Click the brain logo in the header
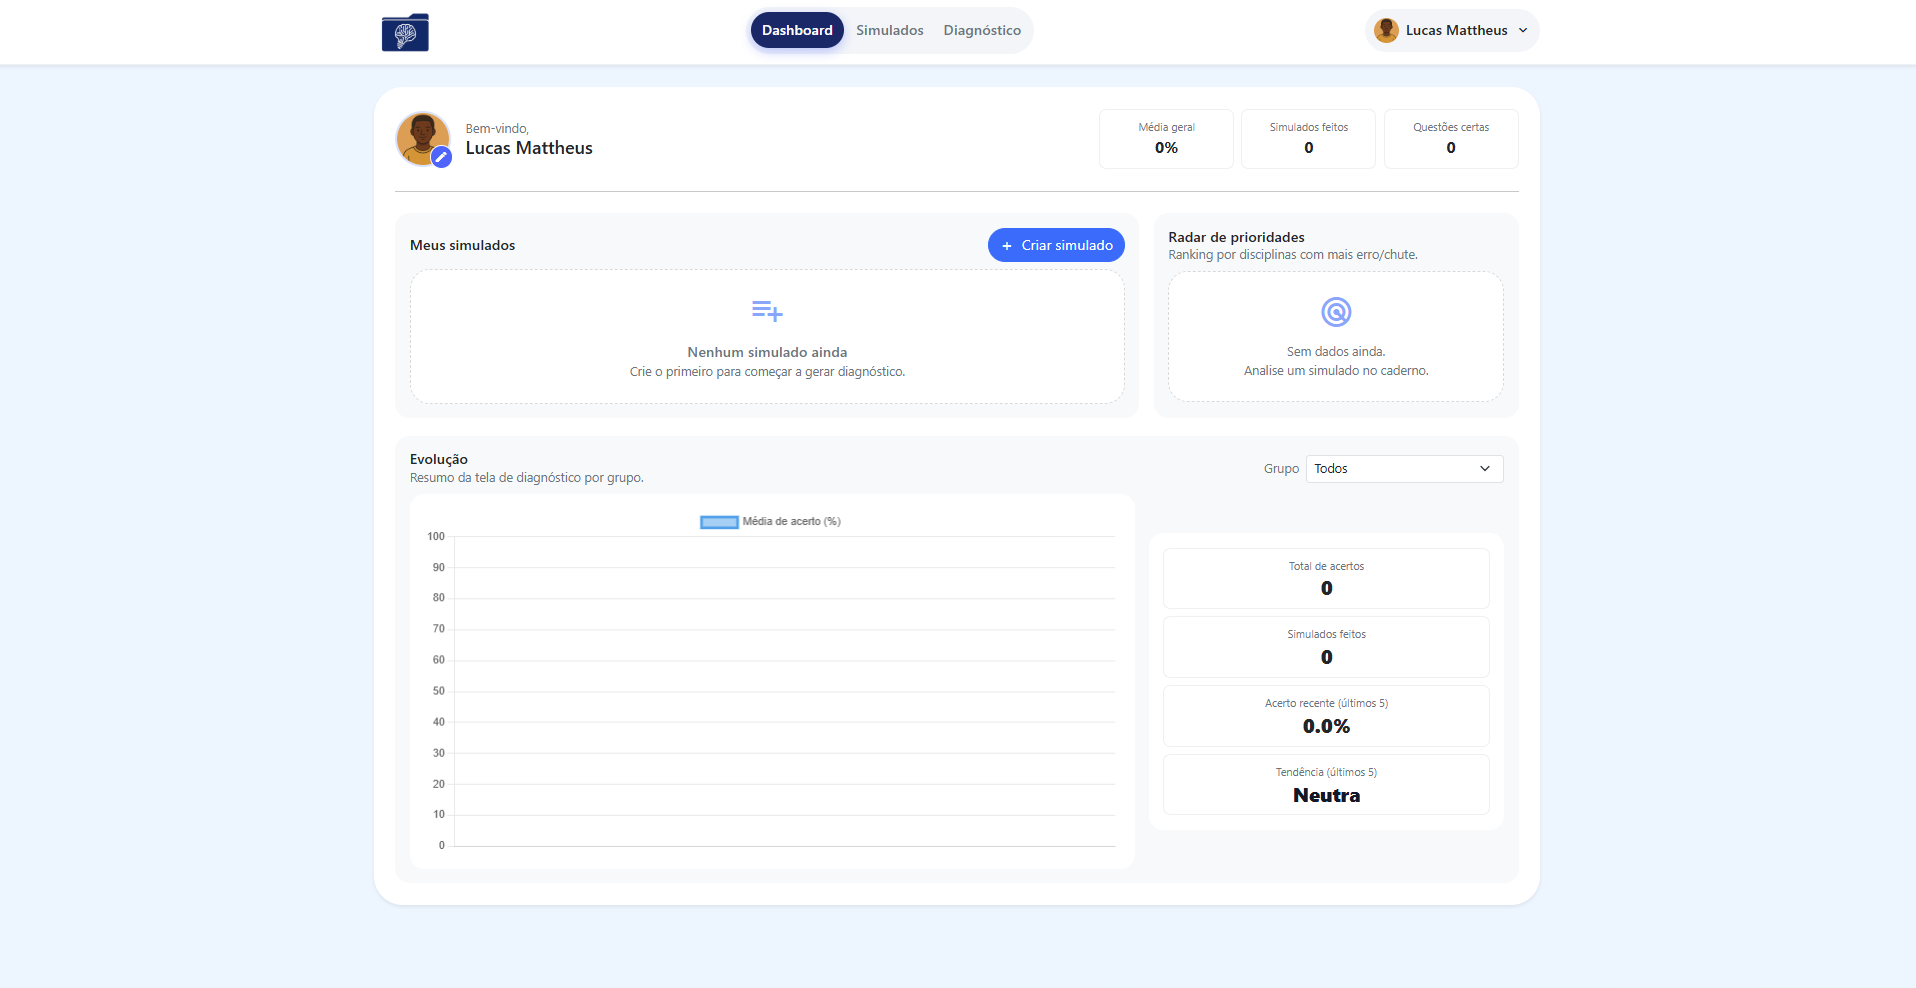This screenshot has height=988, width=1916. pos(405,32)
